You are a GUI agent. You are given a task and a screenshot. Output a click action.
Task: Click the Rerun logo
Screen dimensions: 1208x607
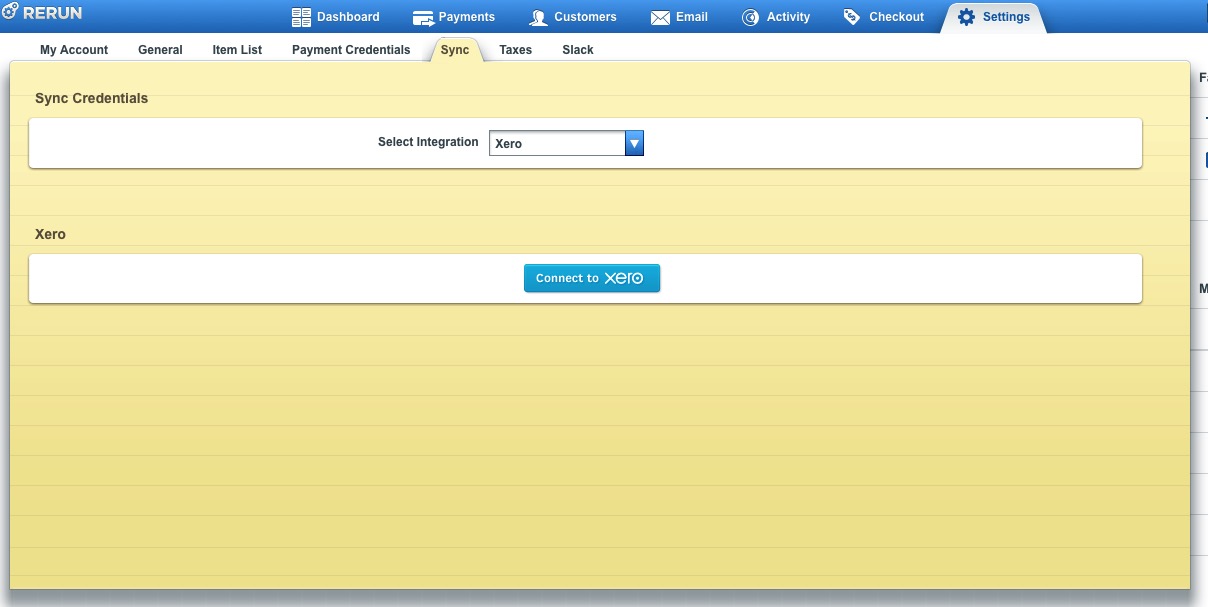(x=42, y=13)
